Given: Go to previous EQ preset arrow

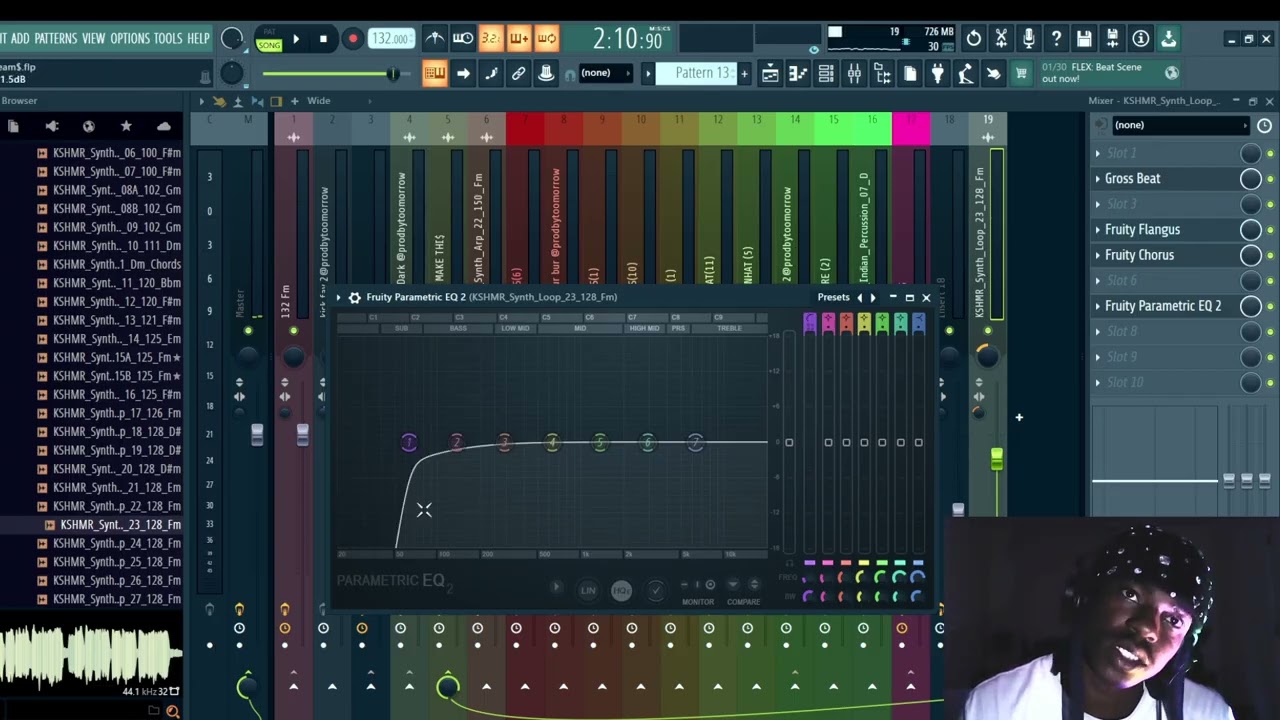Looking at the screenshot, I should click(x=859, y=297).
